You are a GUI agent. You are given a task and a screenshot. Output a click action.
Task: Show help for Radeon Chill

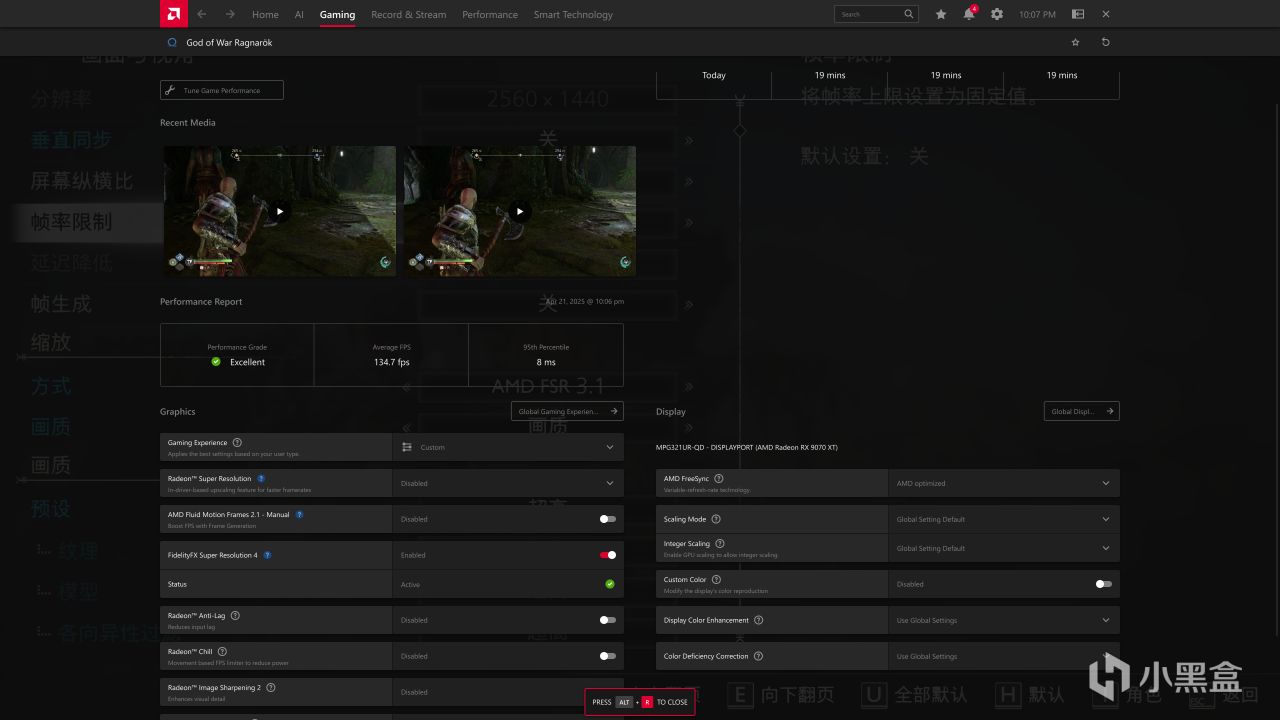[x=223, y=651]
